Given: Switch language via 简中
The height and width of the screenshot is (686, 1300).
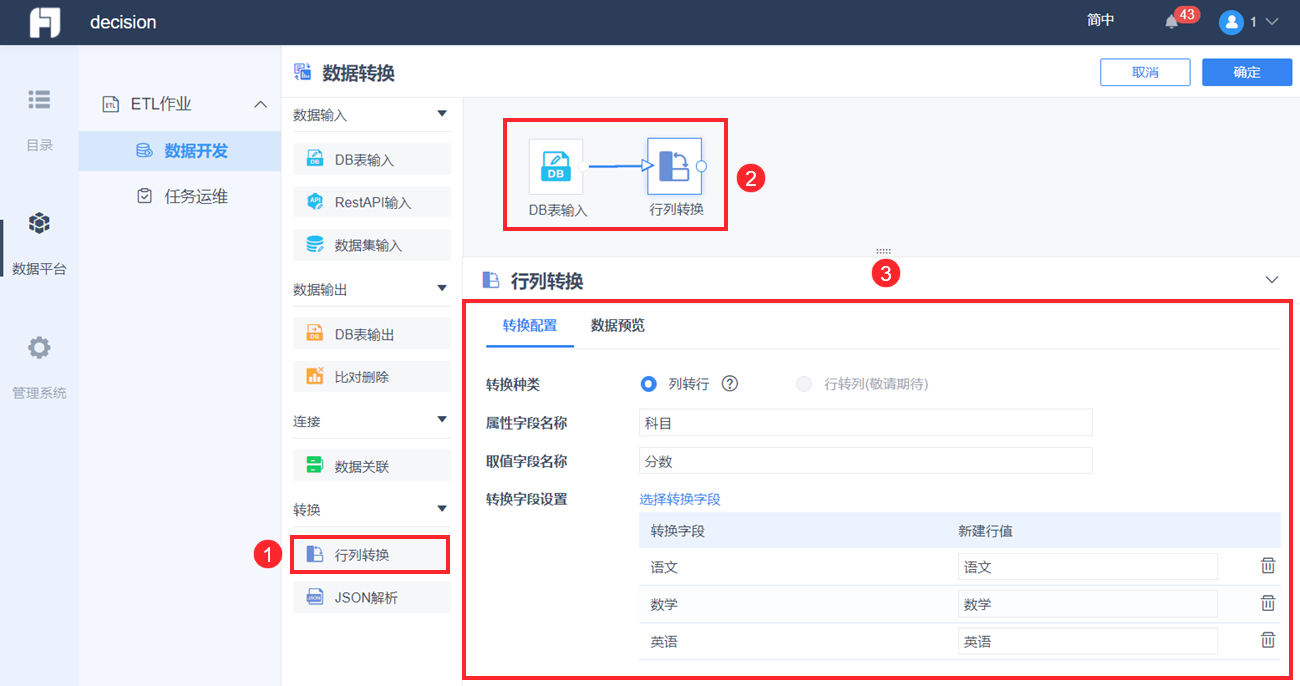Looking at the screenshot, I should (1101, 21).
